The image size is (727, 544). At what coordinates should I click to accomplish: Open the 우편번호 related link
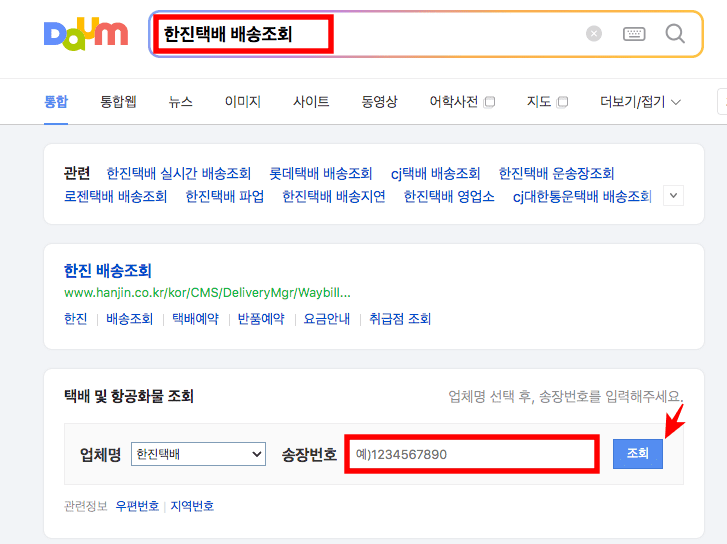pos(137,506)
